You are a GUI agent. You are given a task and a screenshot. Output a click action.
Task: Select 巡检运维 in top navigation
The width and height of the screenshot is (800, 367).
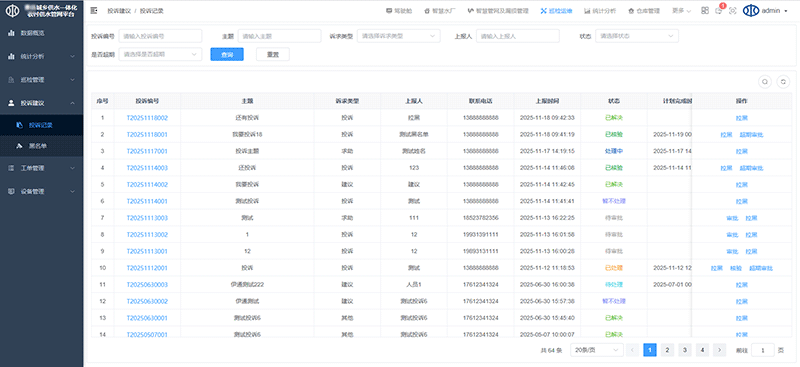(557, 11)
